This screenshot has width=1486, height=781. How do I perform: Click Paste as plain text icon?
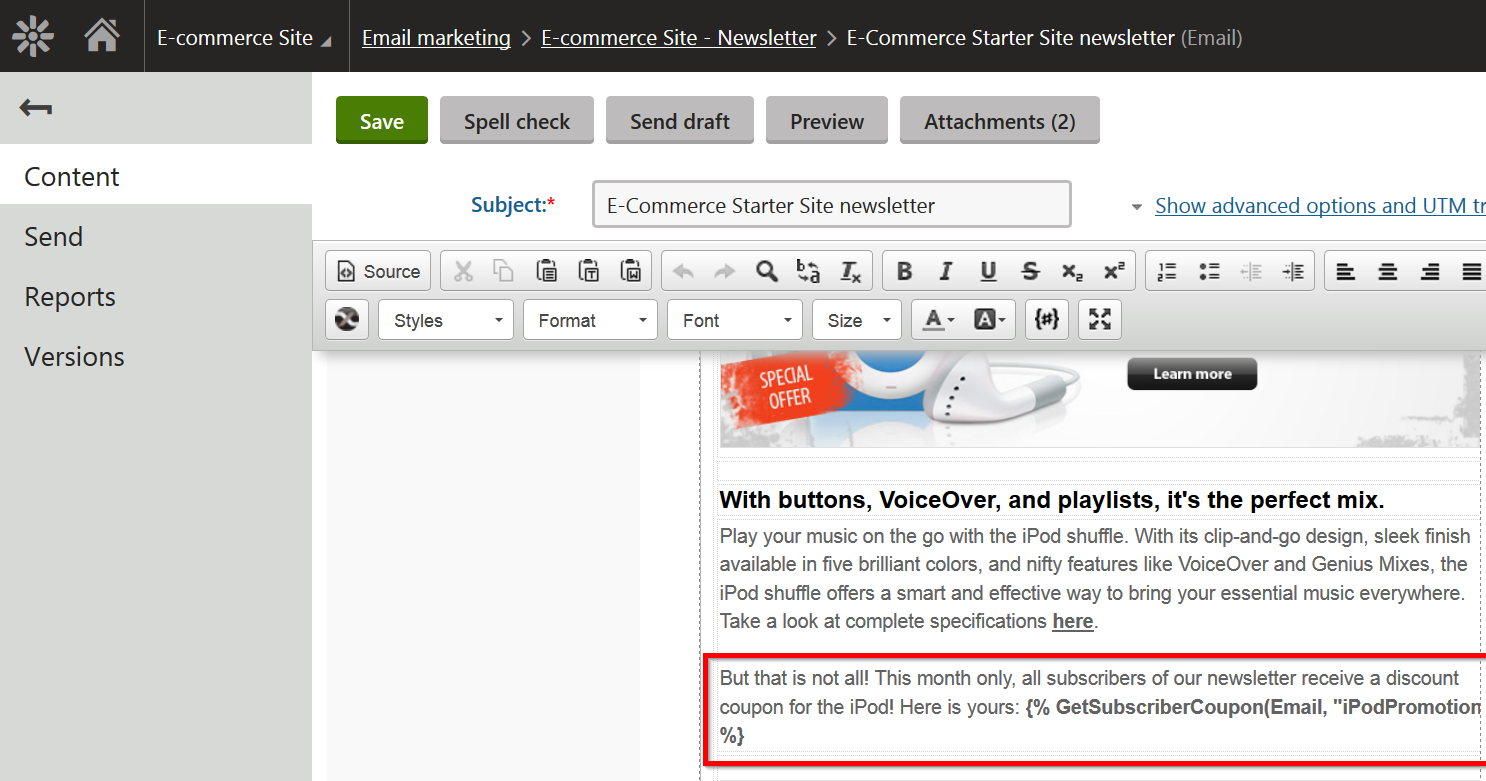coord(589,271)
